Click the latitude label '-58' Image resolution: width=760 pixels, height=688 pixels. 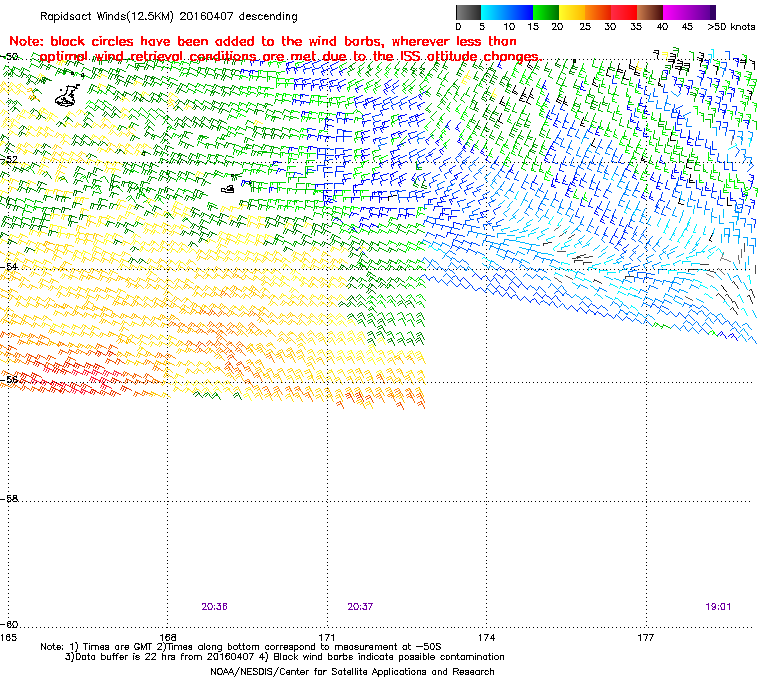tap(9, 498)
